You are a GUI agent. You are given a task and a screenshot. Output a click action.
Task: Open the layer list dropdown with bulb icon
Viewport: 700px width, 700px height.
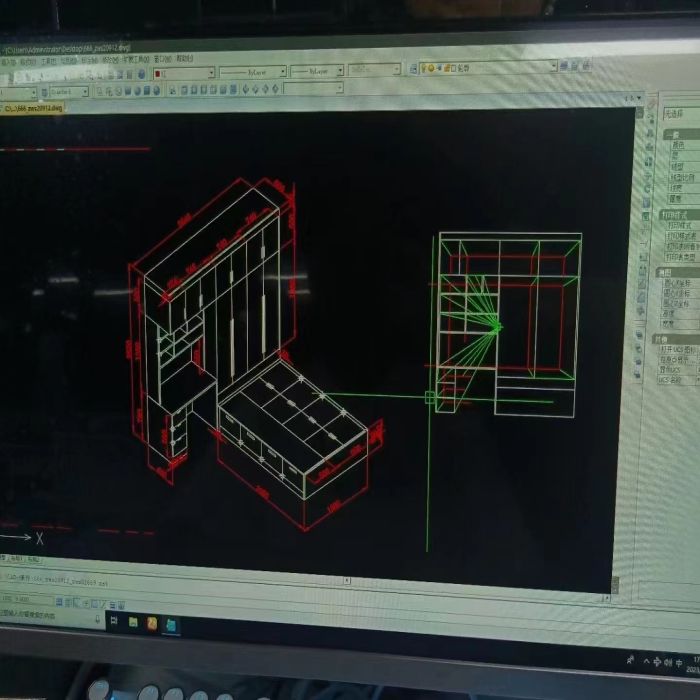pos(551,67)
